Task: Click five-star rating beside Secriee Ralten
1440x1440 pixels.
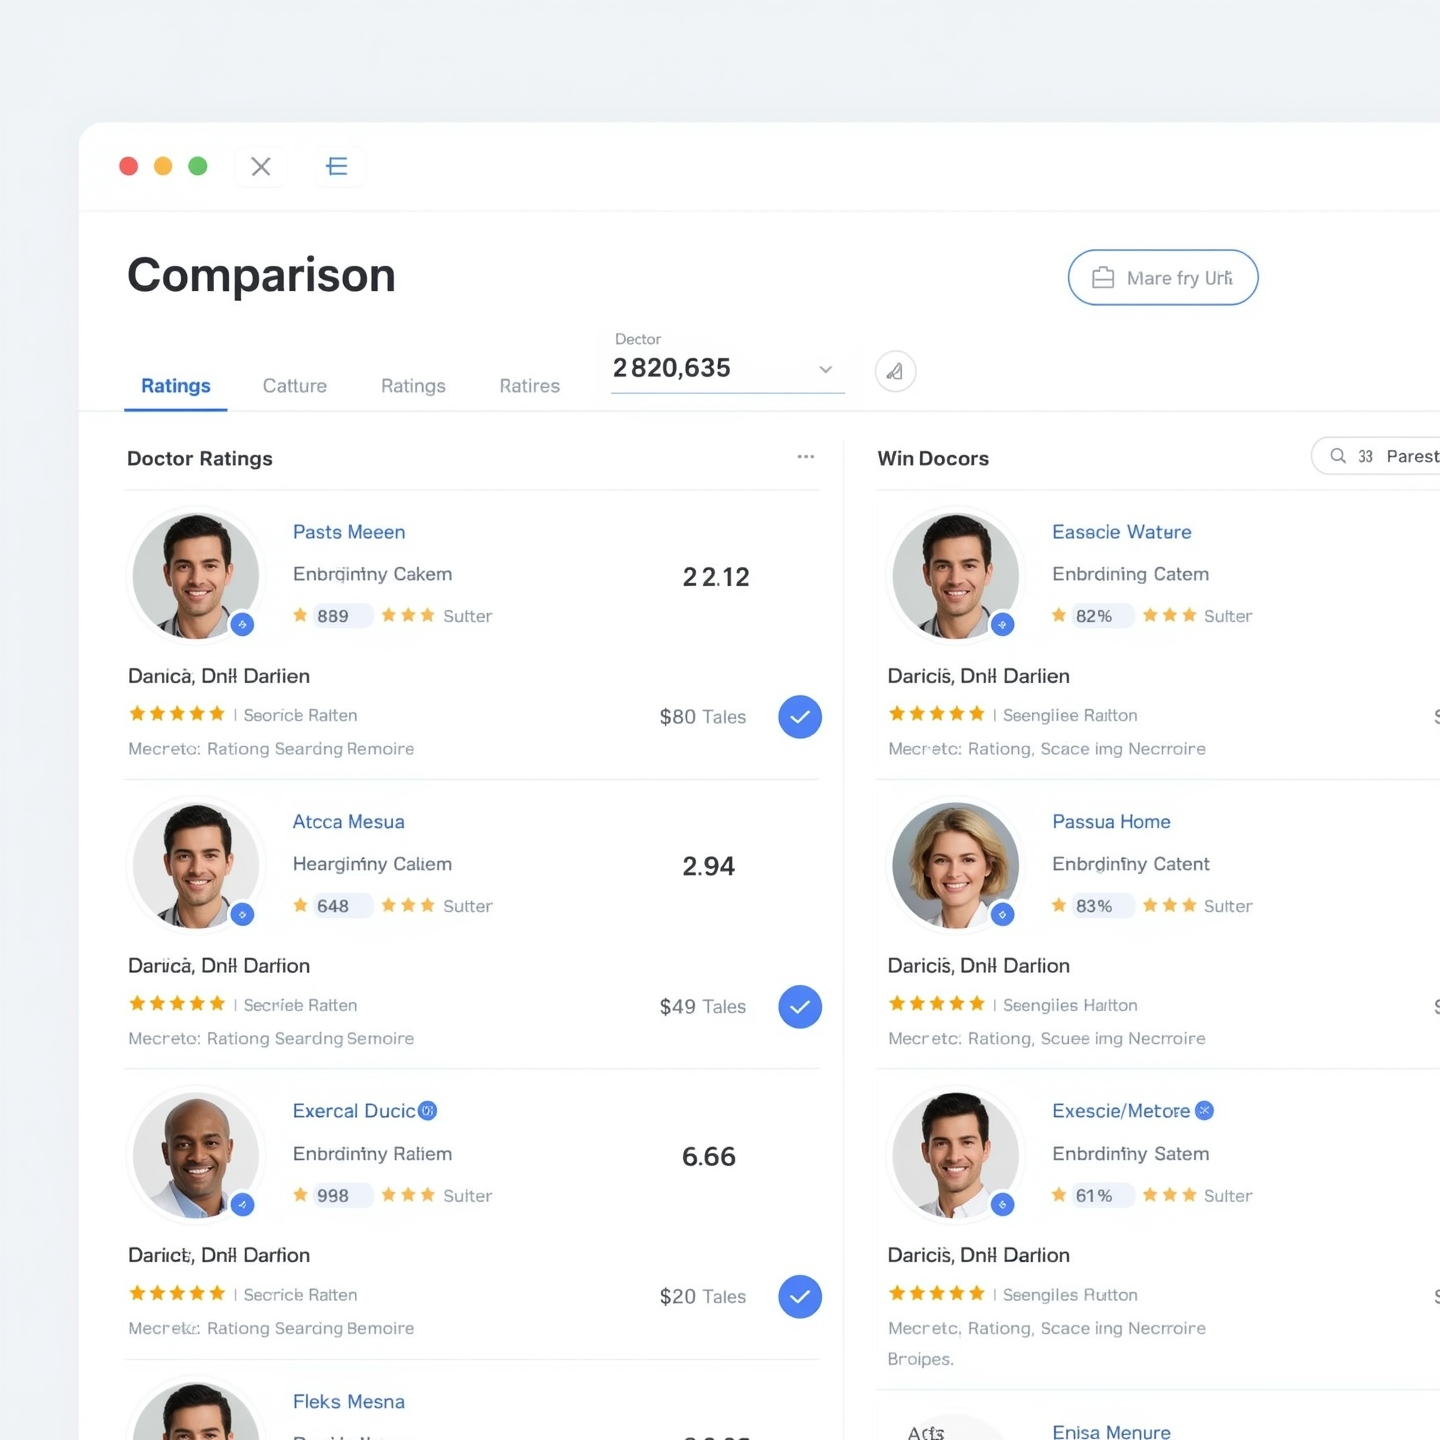Action: pyautogui.click(x=177, y=1004)
